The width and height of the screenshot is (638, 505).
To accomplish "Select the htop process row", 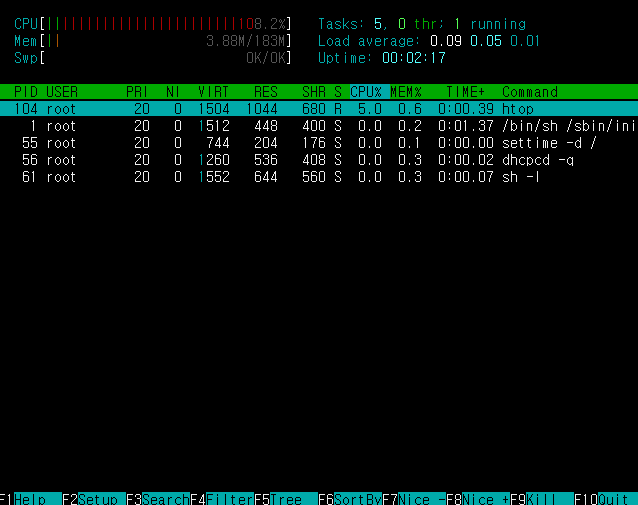I will (x=319, y=109).
